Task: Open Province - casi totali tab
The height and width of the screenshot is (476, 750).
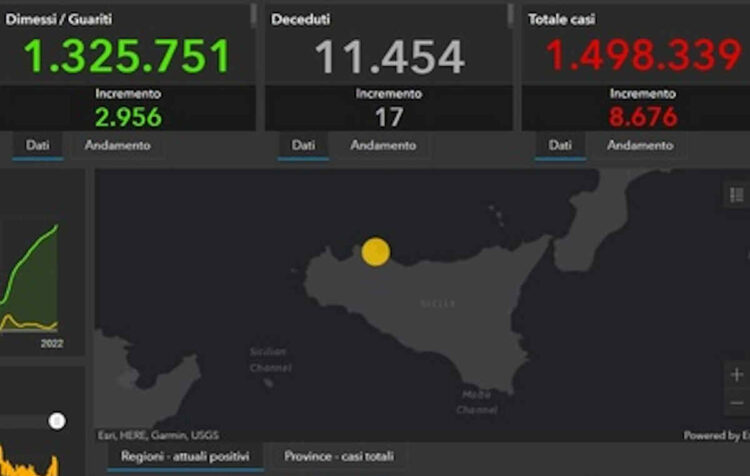Action: 339,457
